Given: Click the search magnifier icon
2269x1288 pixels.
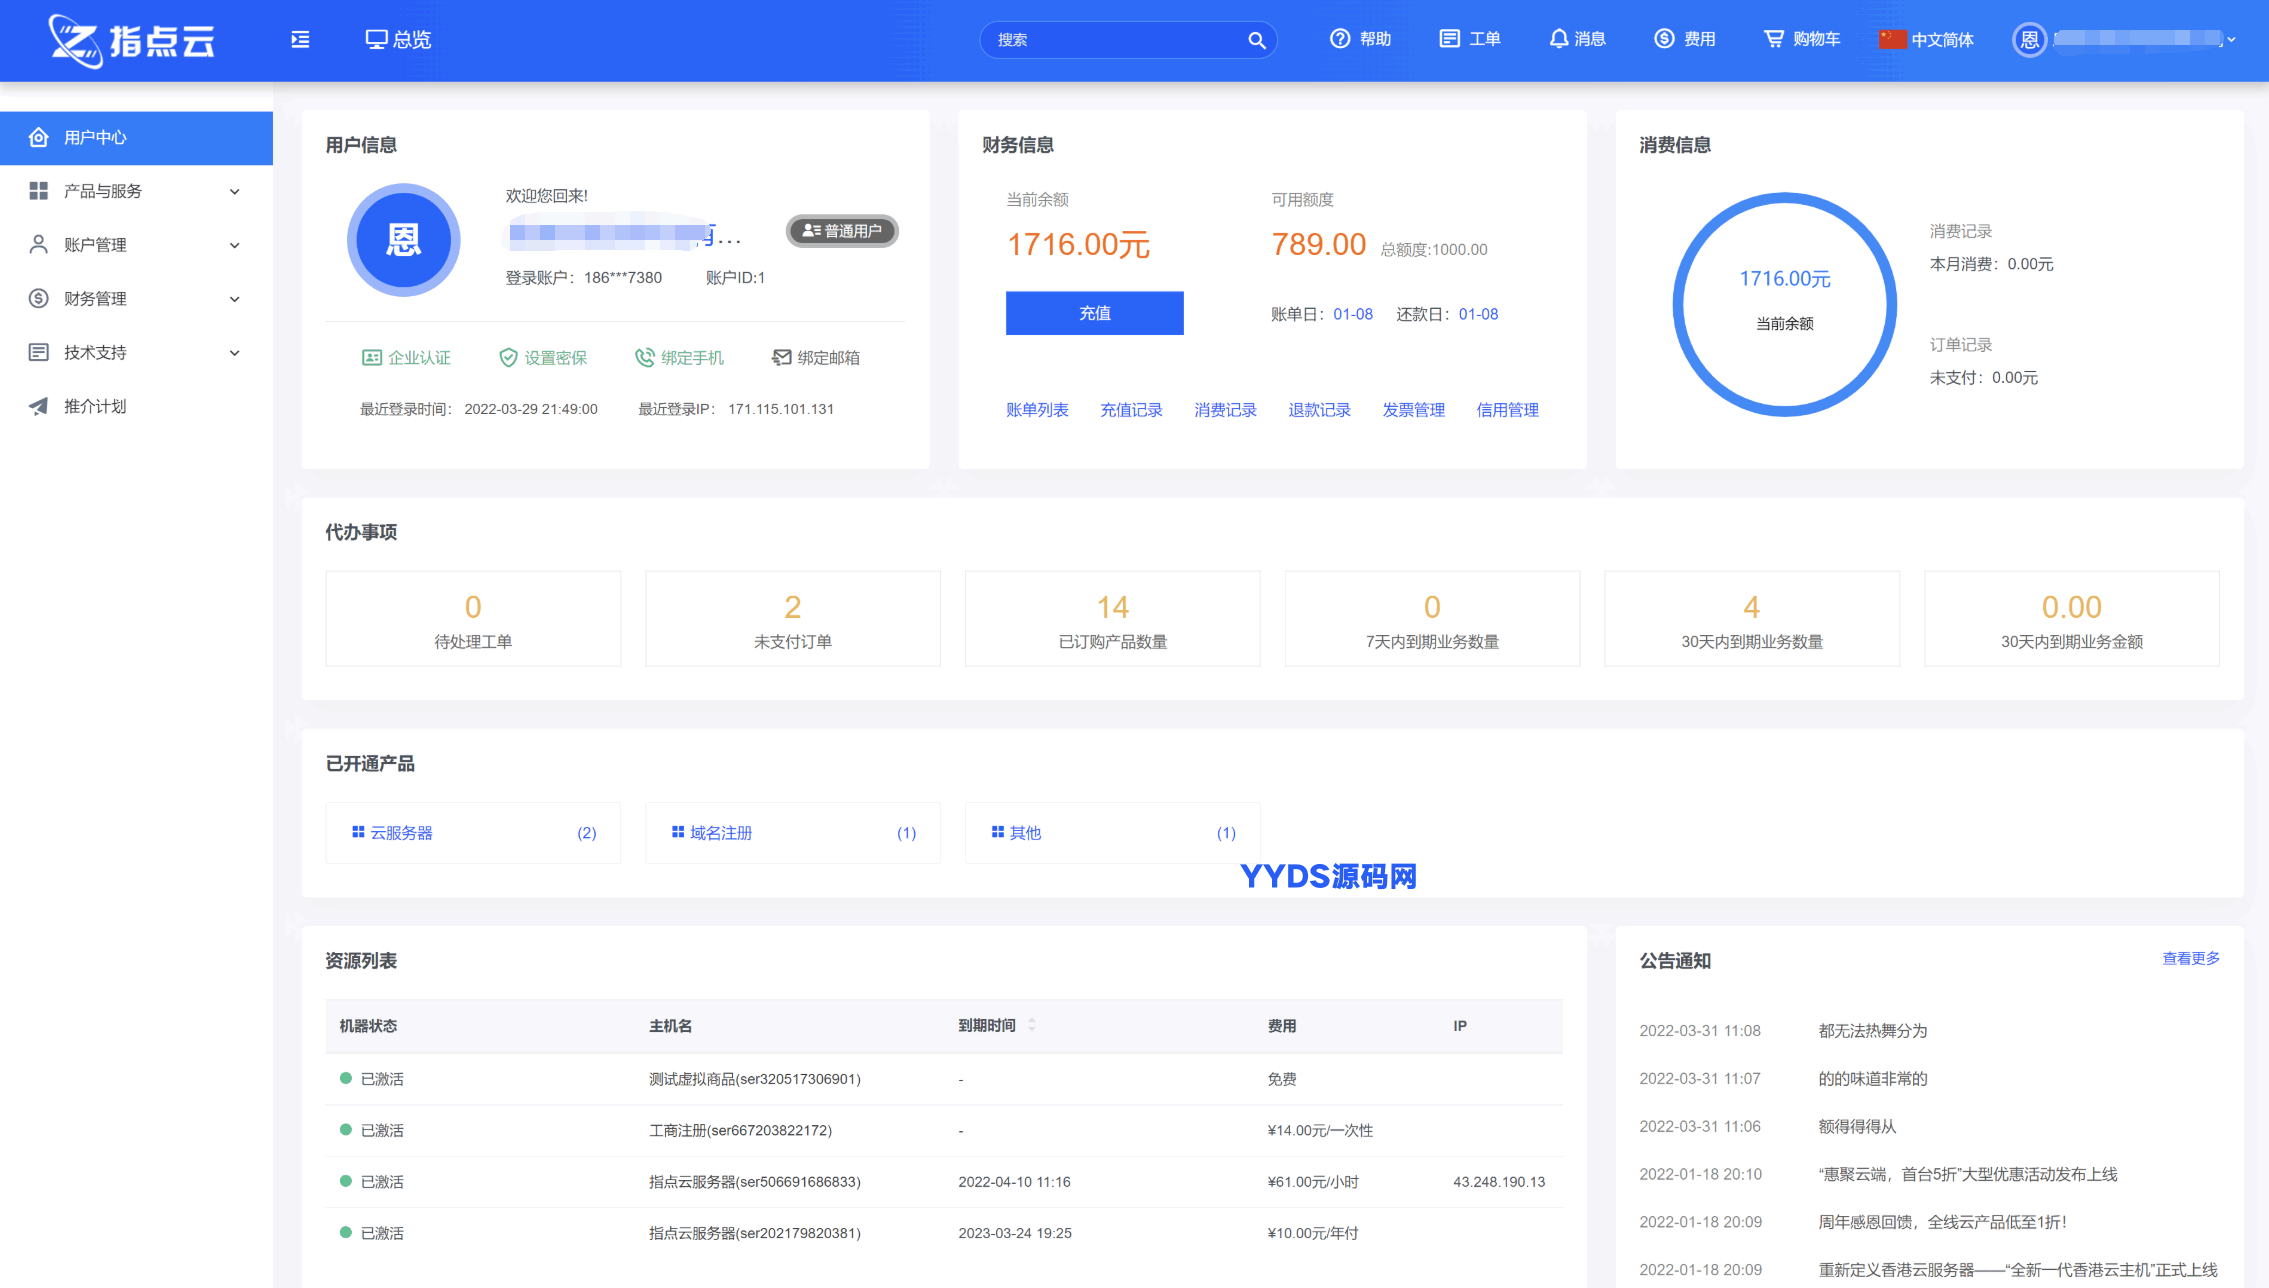Looking at the screenshot, I should pos(1256,40).
